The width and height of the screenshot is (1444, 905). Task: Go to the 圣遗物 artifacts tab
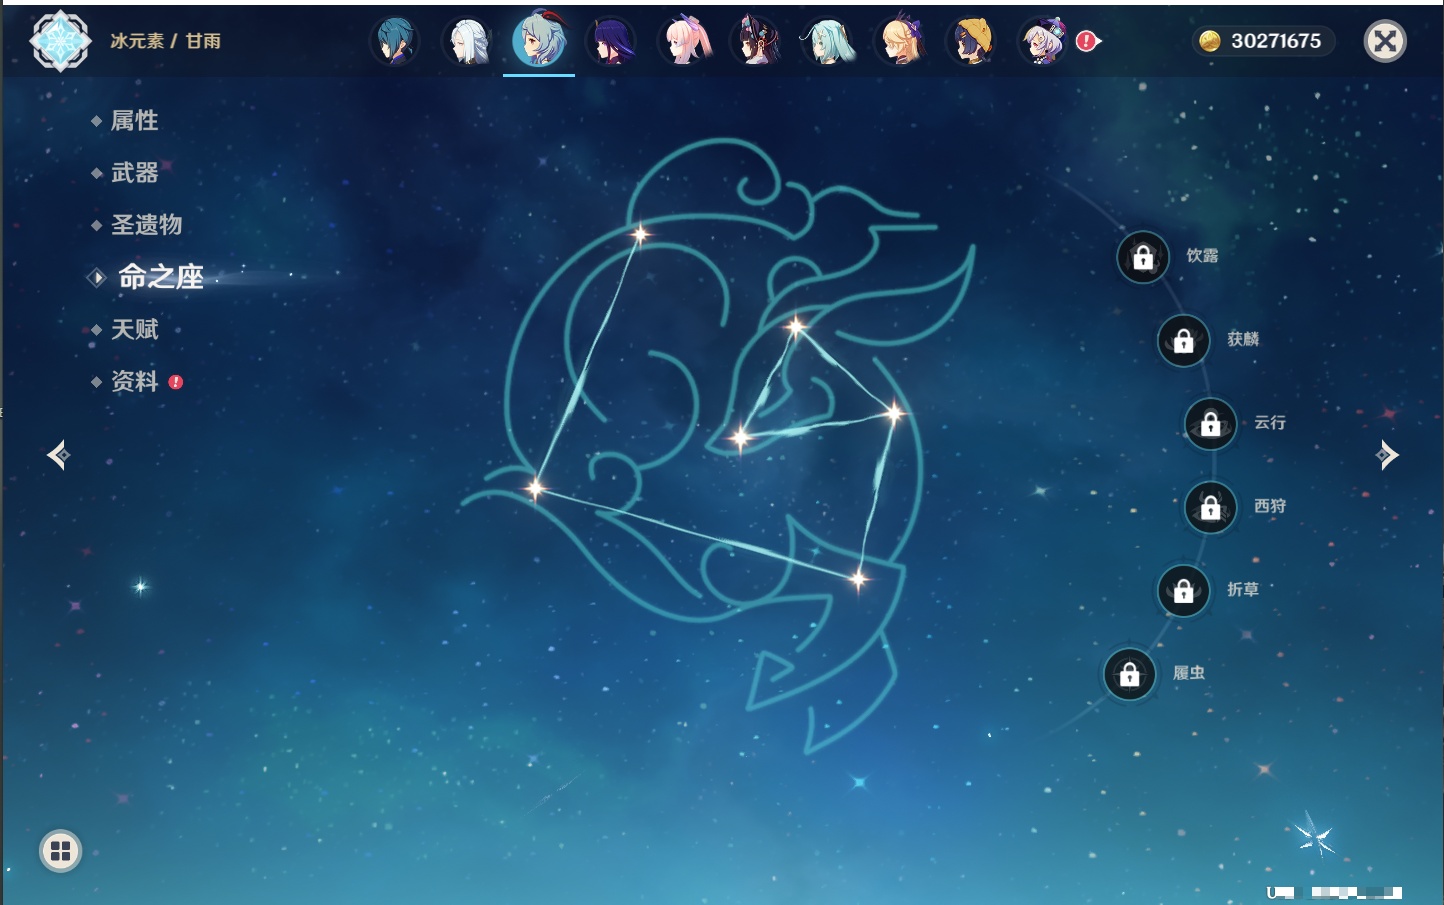(x=146, y=225)
